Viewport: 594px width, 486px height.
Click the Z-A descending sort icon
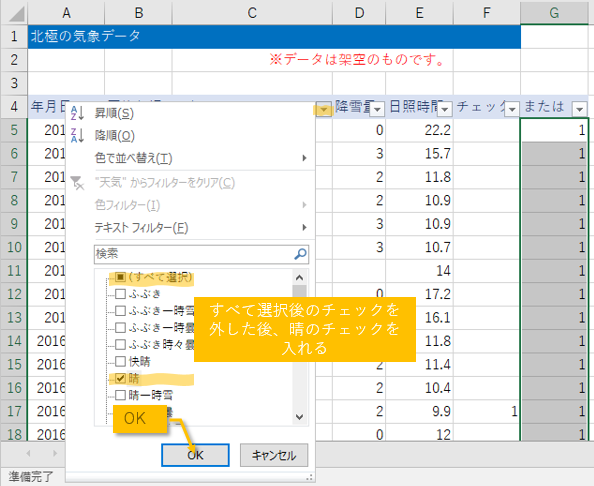pyautogui.click(x=77, y=136)
